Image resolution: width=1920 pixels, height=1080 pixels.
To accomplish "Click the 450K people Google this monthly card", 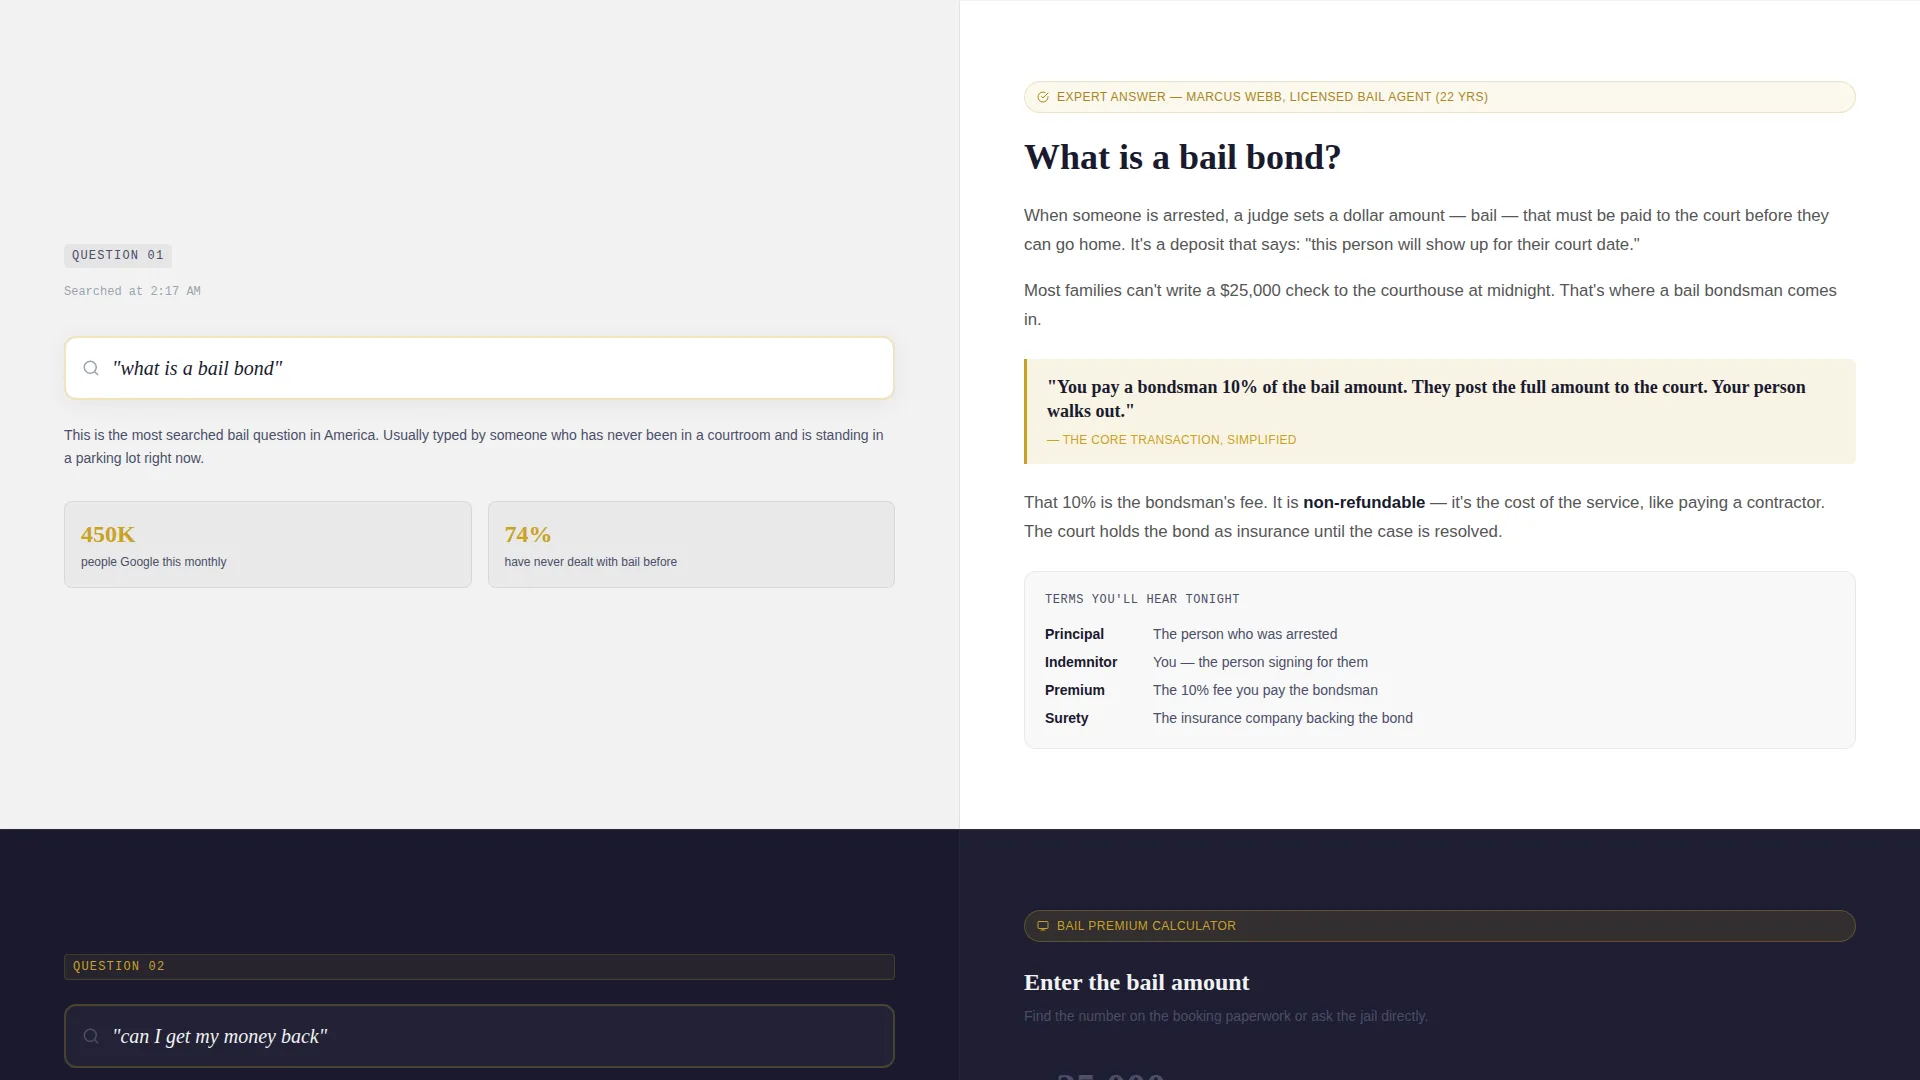I will pyautogui.click(x=268, y=544).
